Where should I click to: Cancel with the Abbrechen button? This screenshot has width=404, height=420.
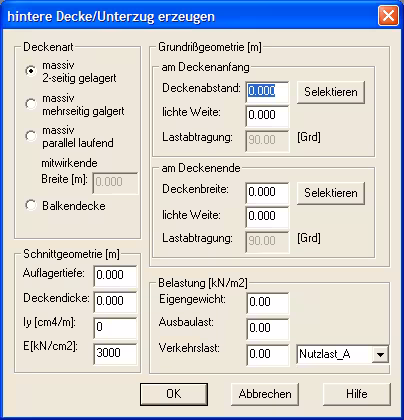(265, 394)
